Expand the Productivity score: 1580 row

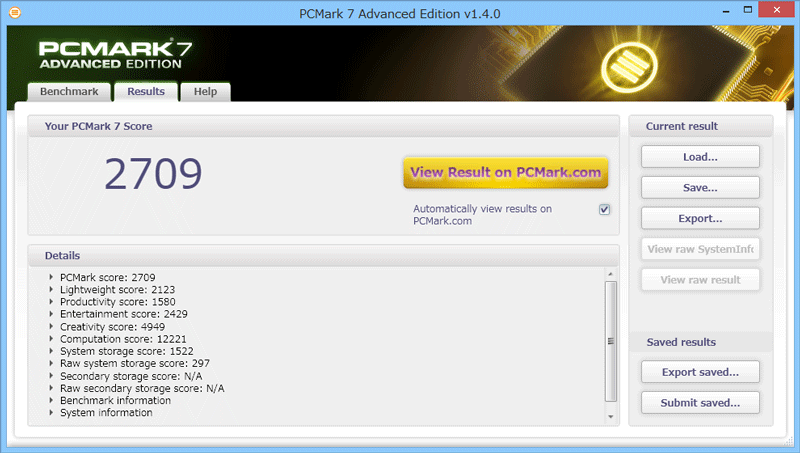click(51, 301)
